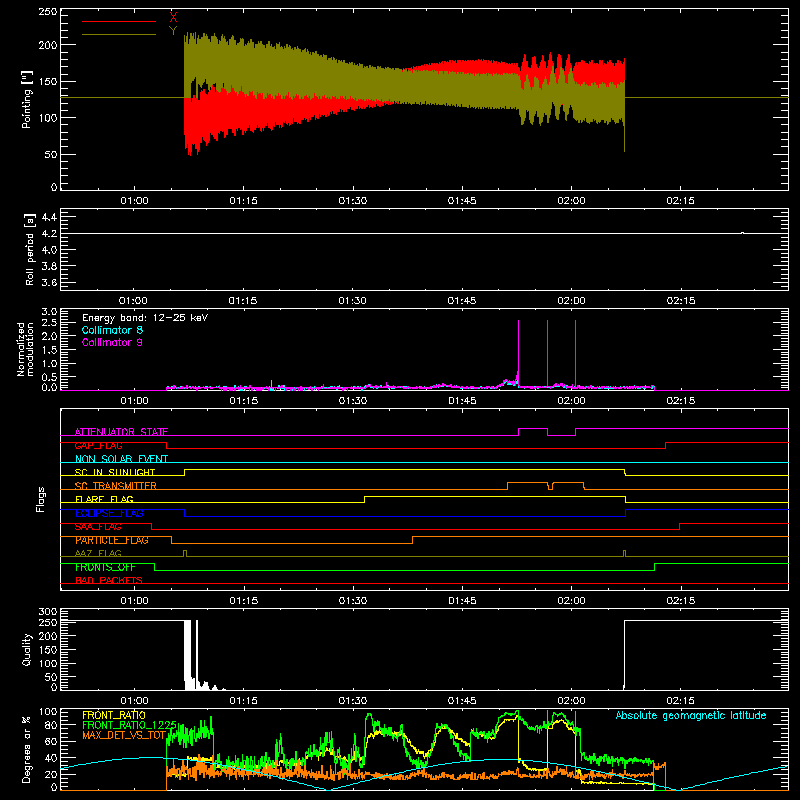Click the Roll period axis title
Screen dimensions: 800x800
(29, 249)
